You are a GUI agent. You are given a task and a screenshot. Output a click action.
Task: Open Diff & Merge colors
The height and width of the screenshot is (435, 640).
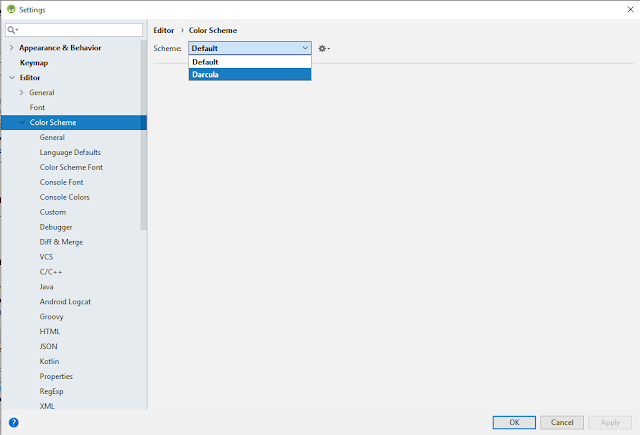[61, 242]
